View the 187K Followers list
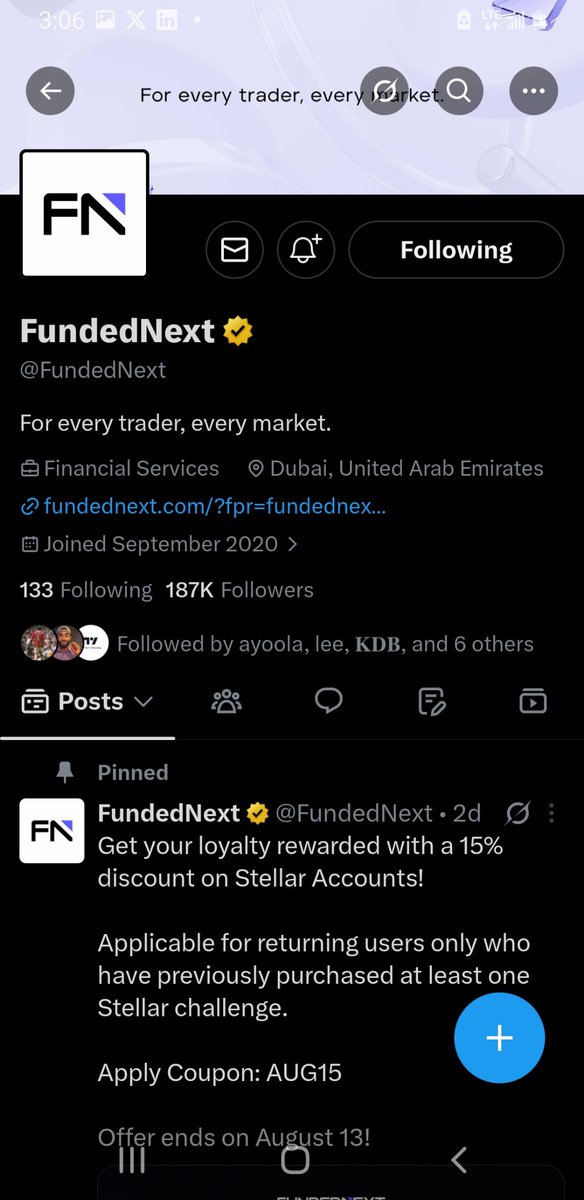This screenshot has height=1200, width=584. [x=240, y=590]
